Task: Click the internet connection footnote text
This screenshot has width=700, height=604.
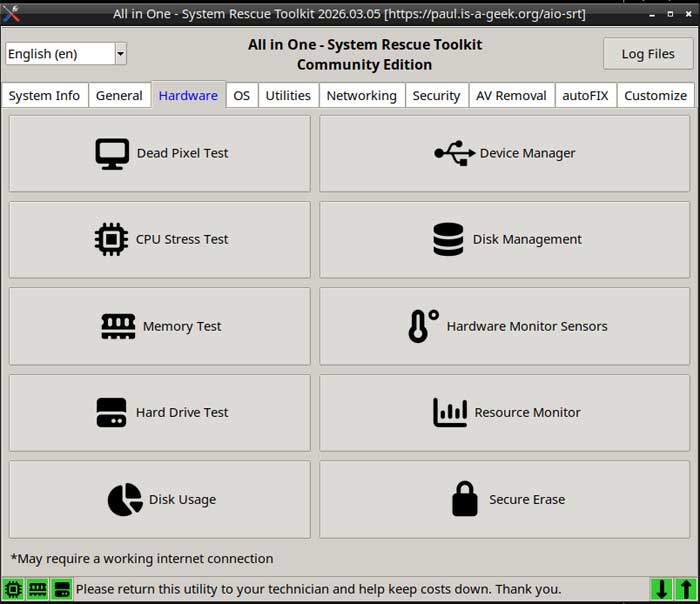Action: [142, 559]
